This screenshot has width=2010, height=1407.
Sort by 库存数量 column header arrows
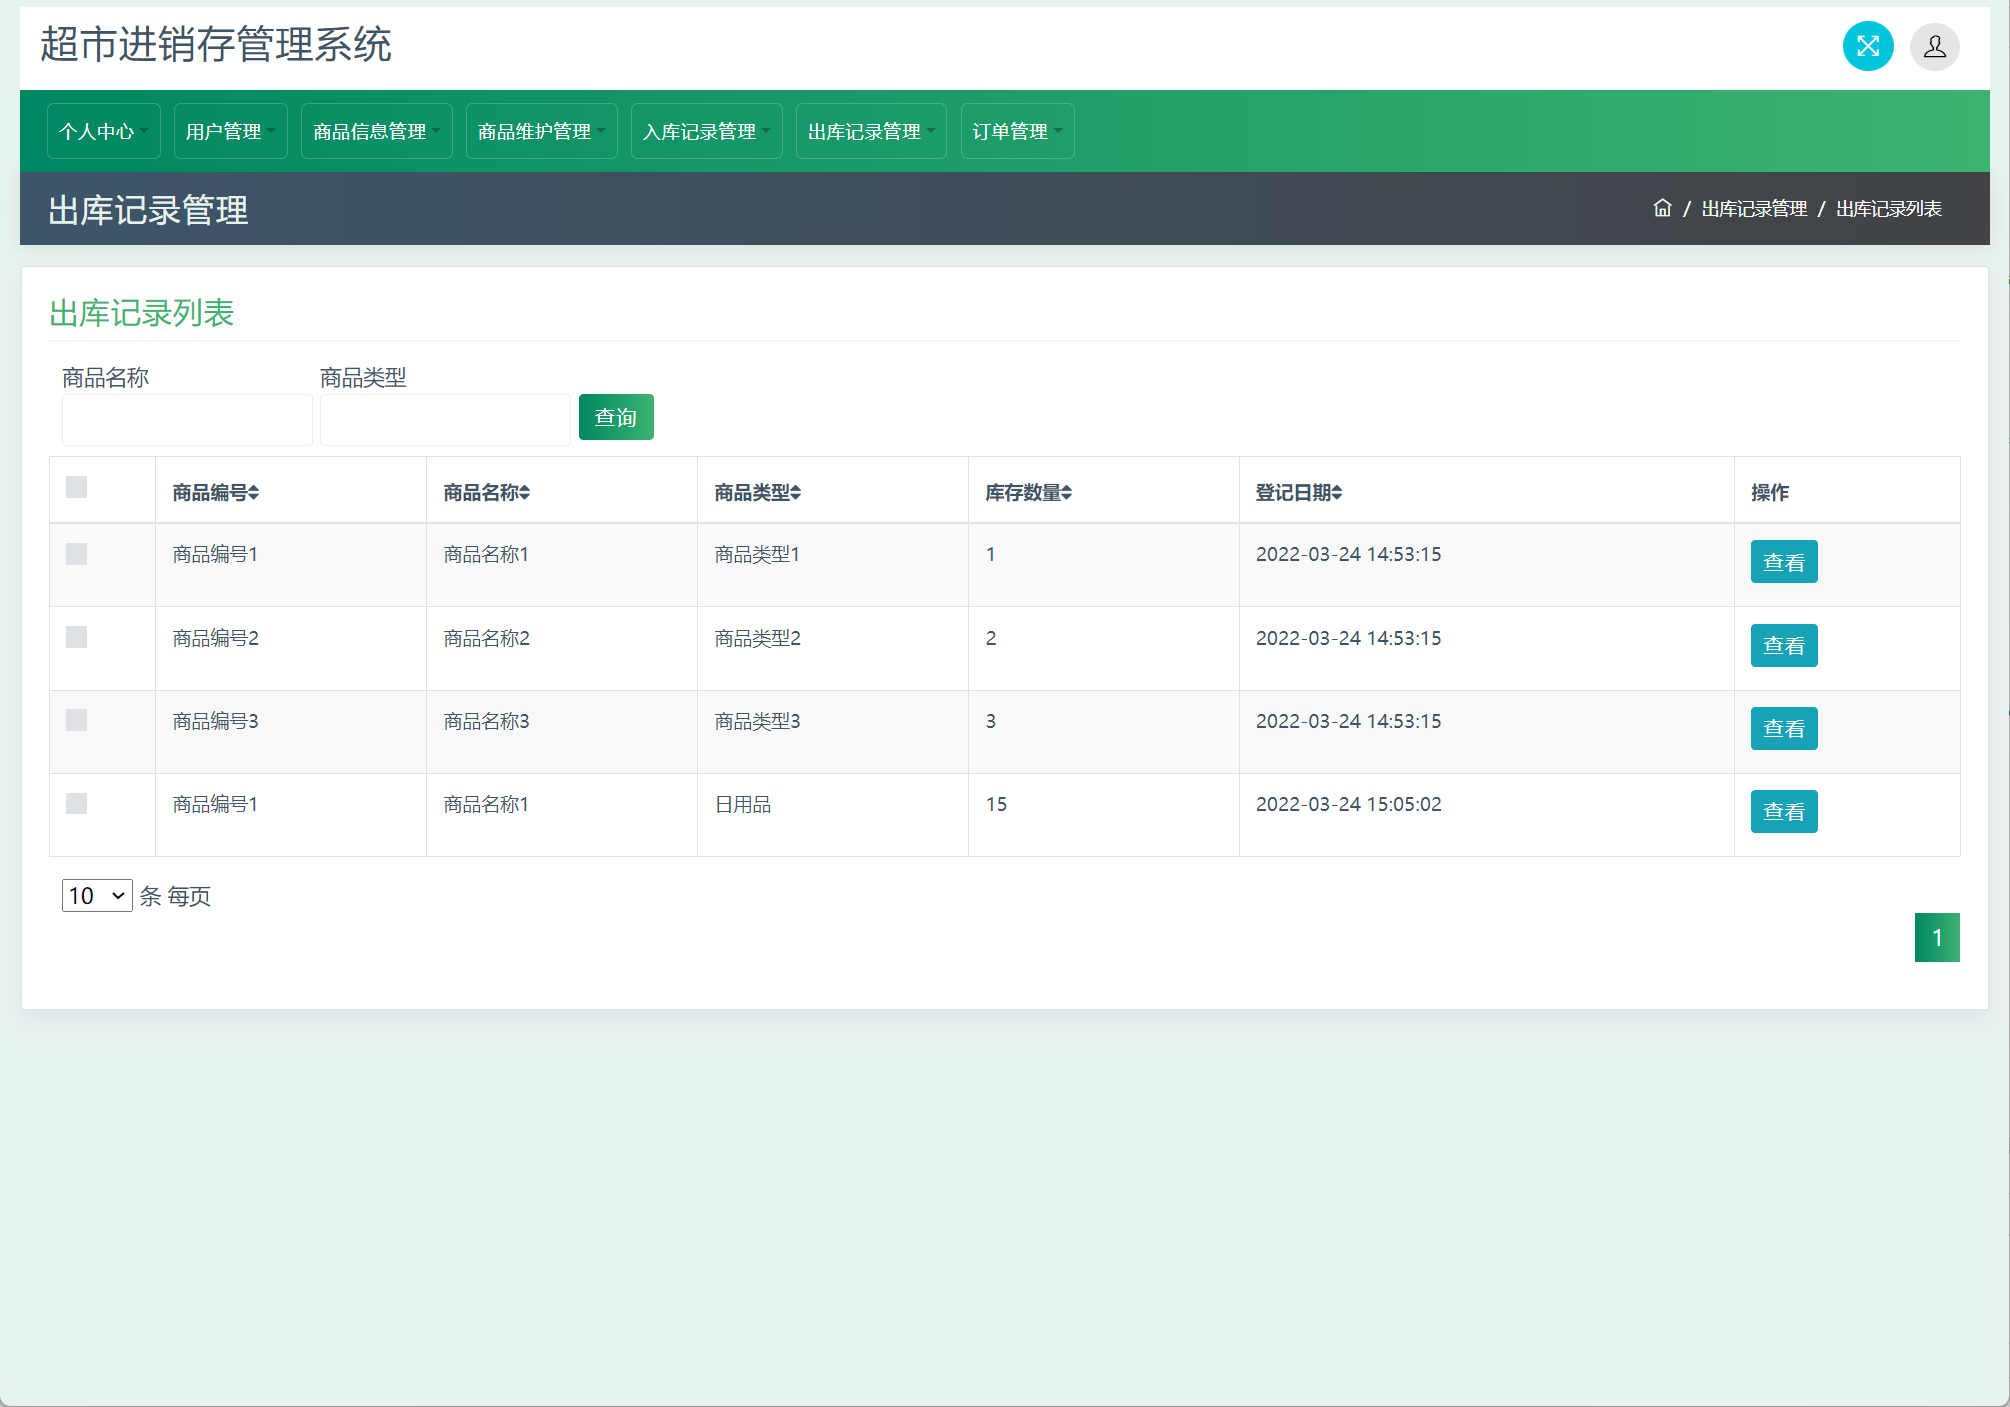(x=1066, y=492)
